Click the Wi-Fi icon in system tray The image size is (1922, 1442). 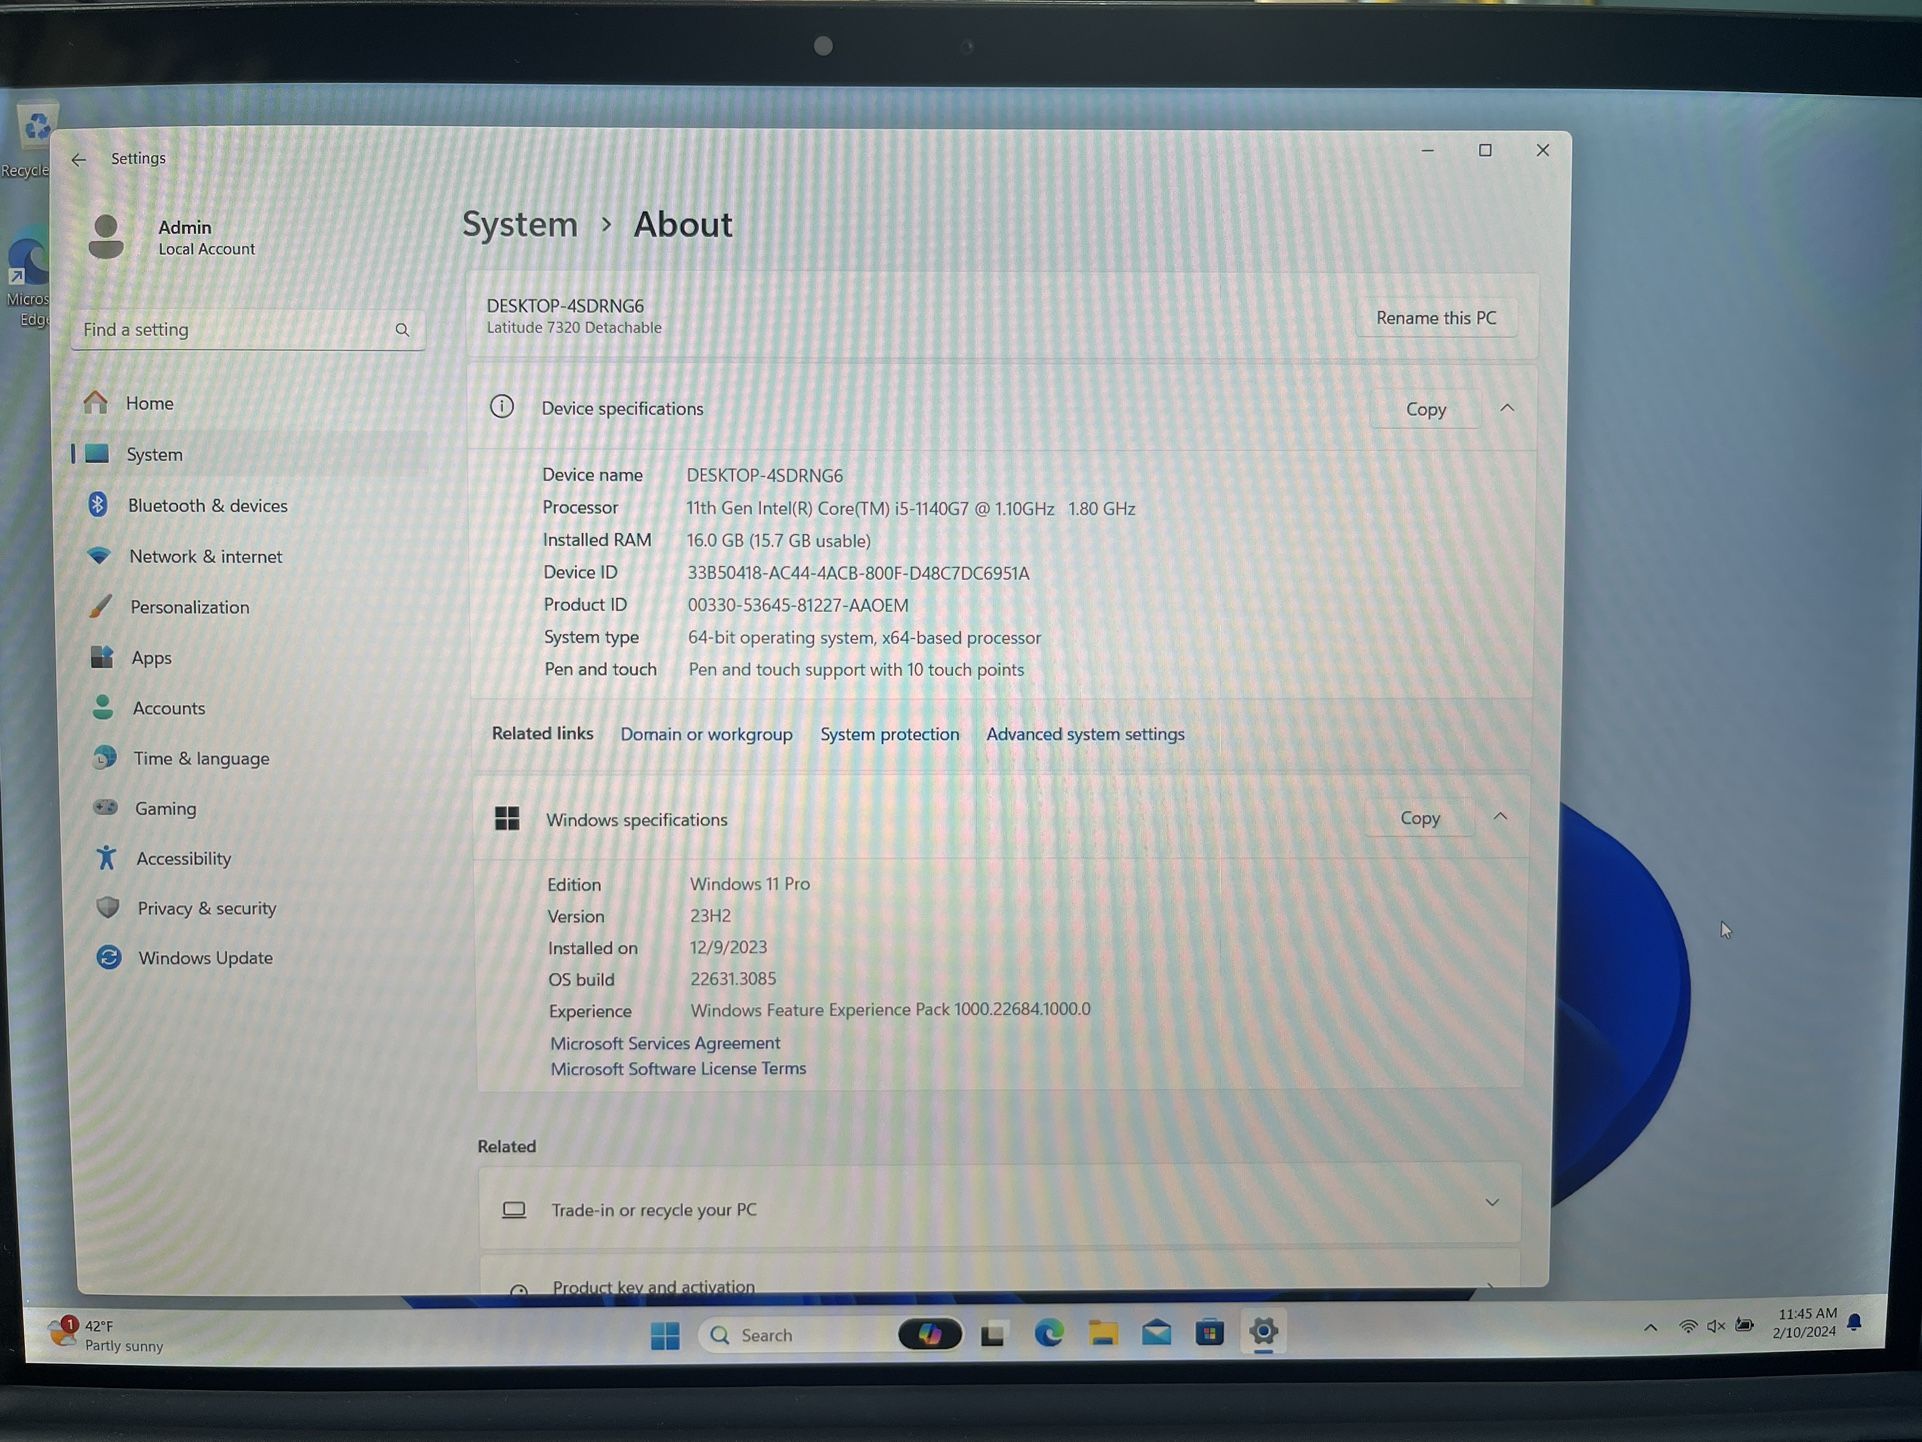click(x=1688, y=1327)
